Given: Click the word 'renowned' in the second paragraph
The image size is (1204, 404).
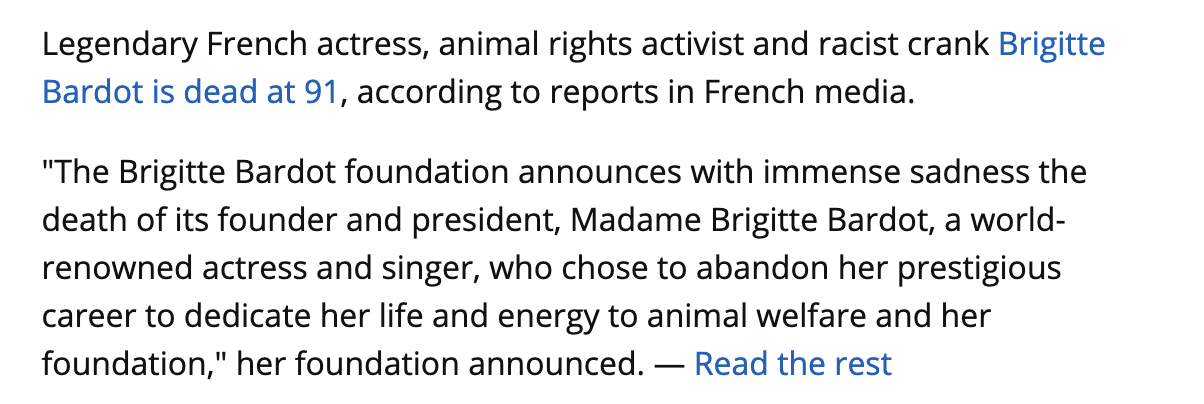Looking at the screenshot, I should pos(120,268).
